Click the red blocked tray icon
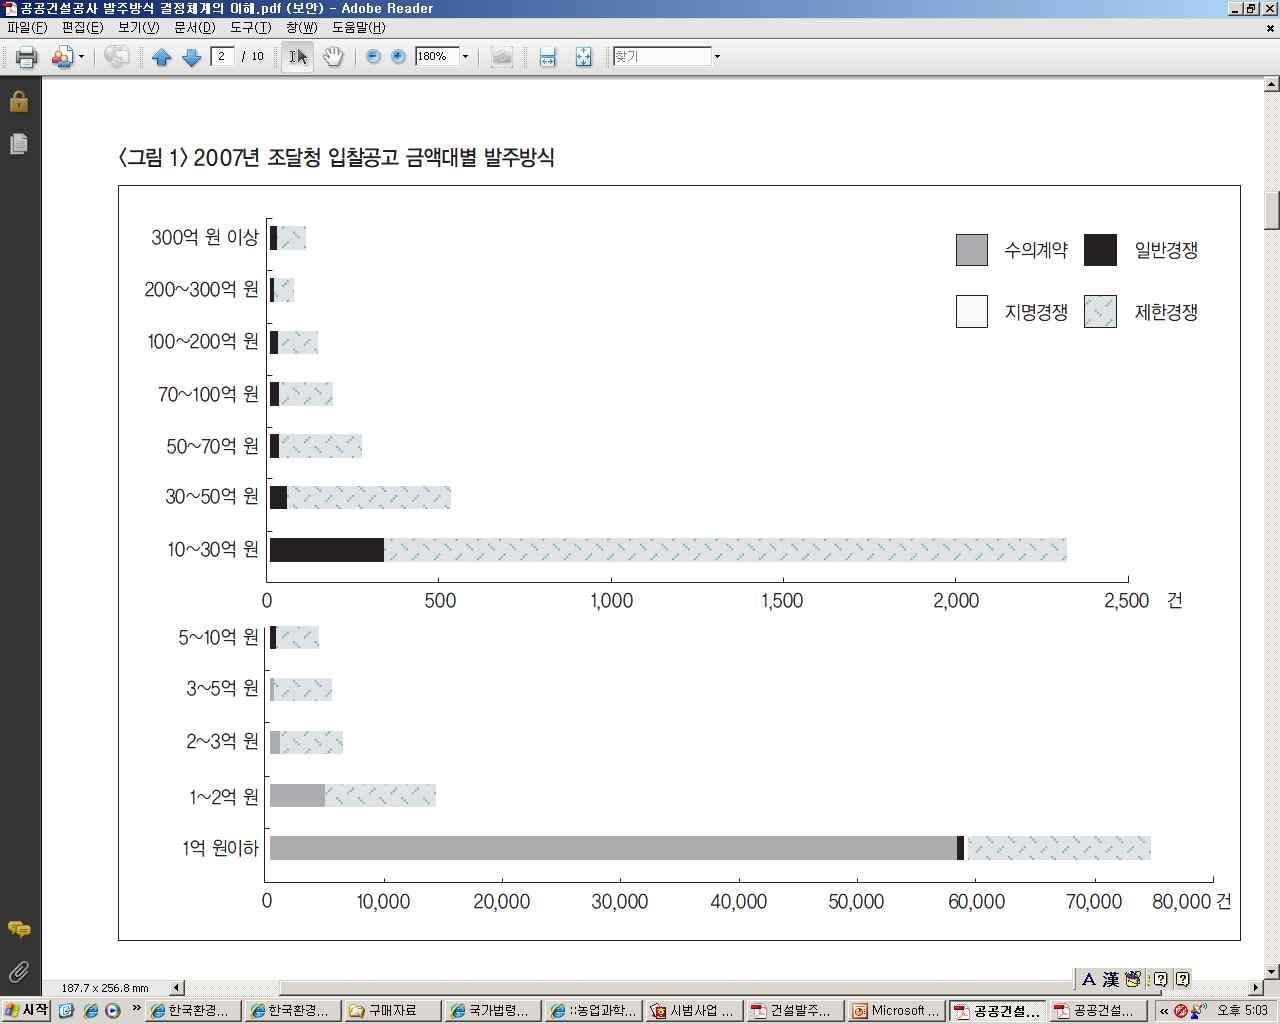 [1181, 1011]
